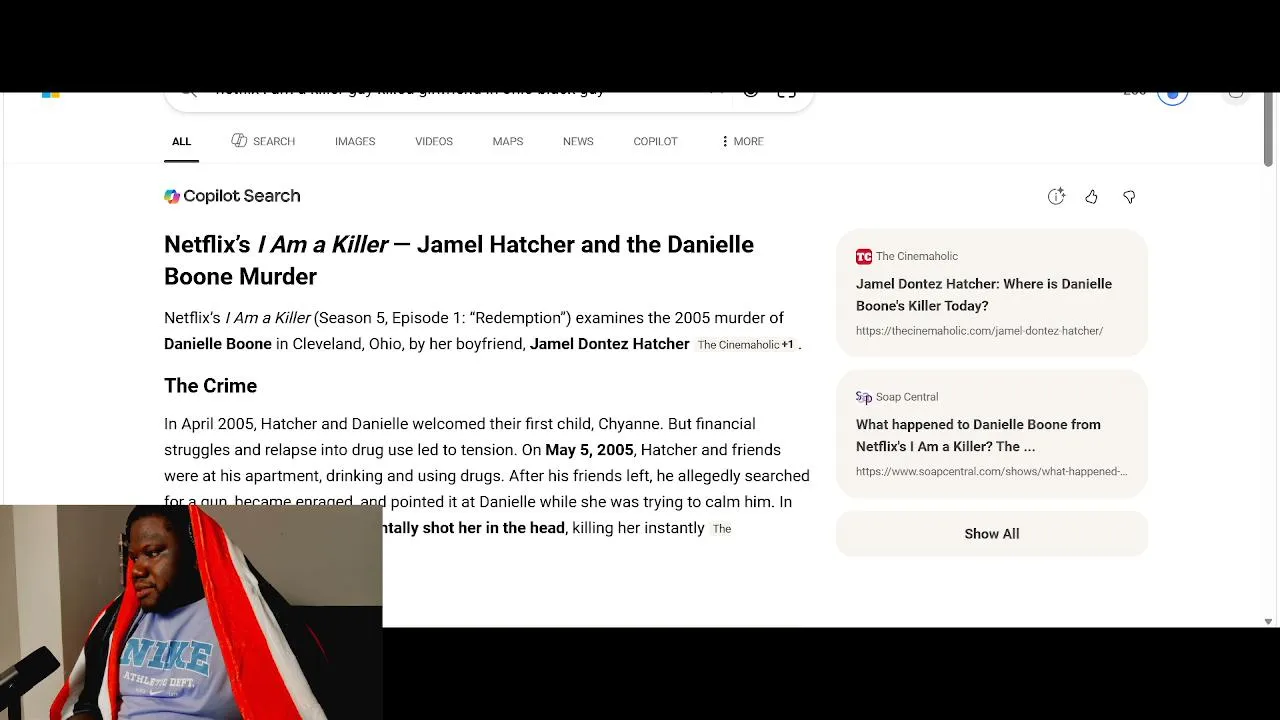Click the citation chip after 'killing her instantly'

pos(721,529)
